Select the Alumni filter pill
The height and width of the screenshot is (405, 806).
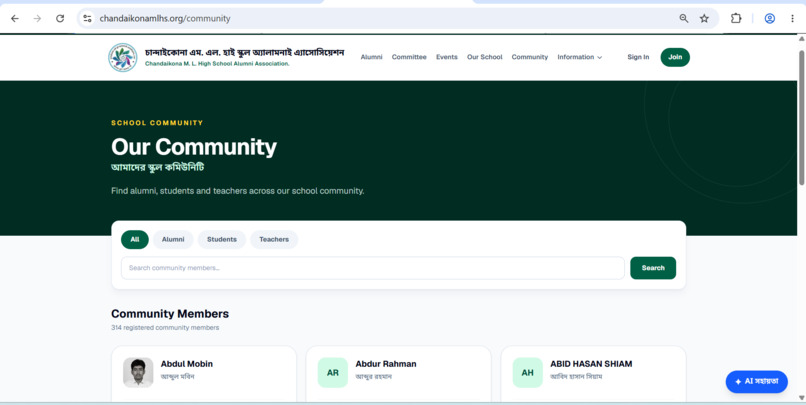(x=173, y=240)
